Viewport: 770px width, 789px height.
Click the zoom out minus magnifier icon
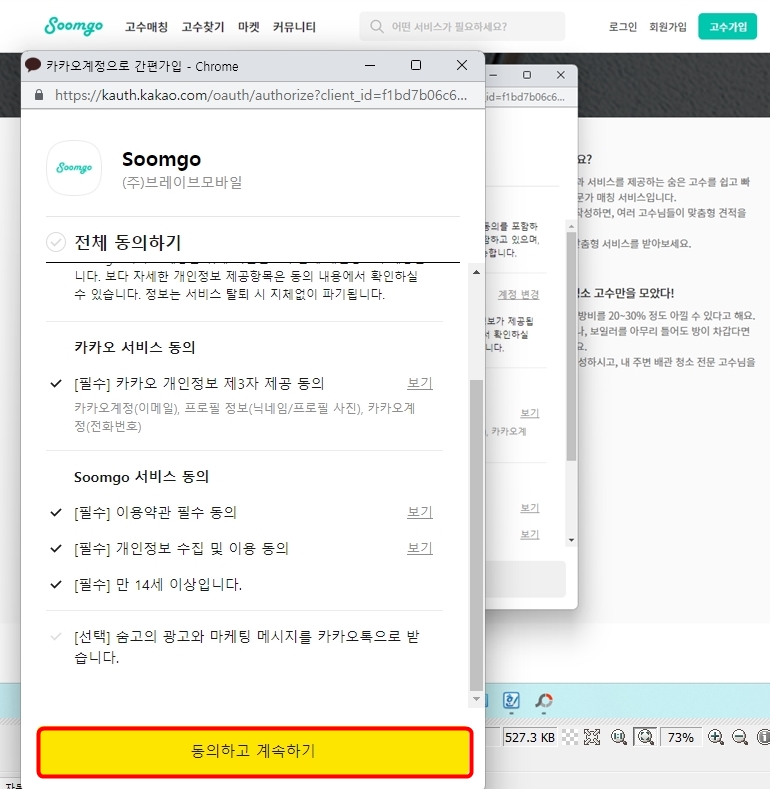click(x=739, y=737)
